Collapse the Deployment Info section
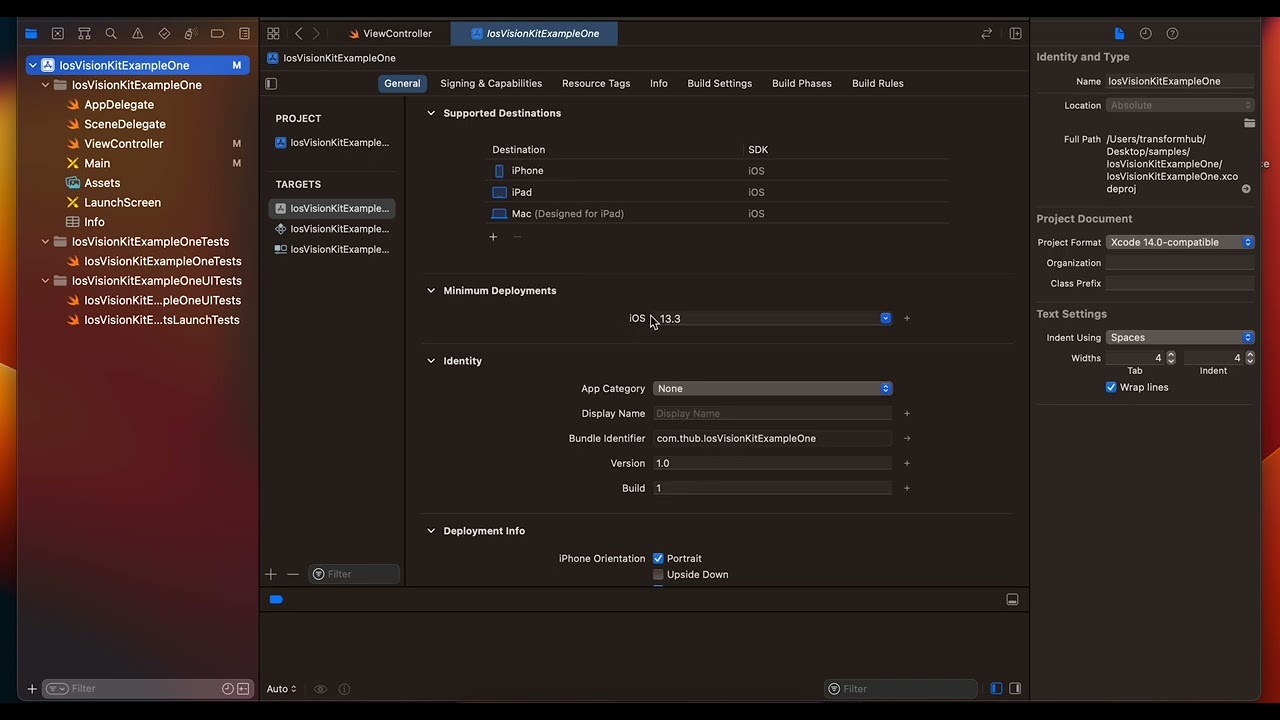1280x720 pixels. coord(431,531)
